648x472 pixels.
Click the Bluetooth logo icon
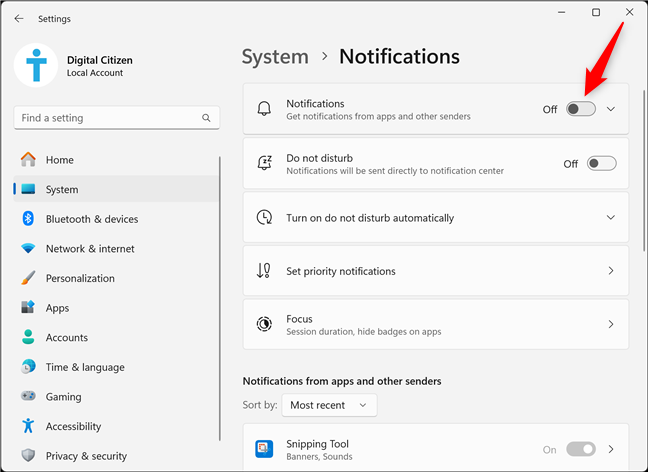(x=28, y=219)
